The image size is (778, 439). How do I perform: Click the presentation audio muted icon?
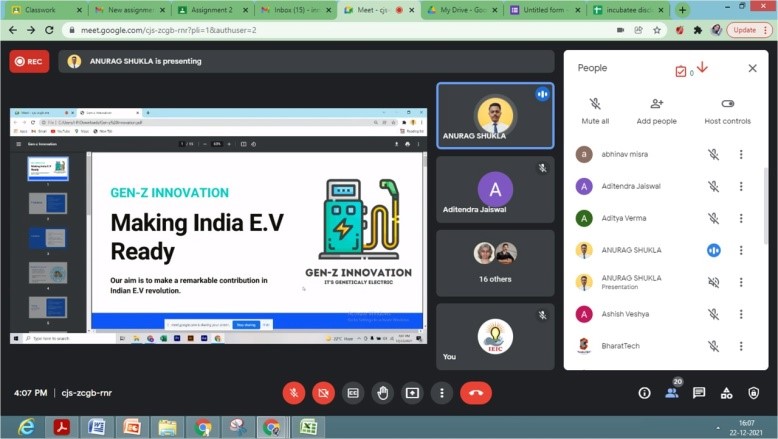713,282
